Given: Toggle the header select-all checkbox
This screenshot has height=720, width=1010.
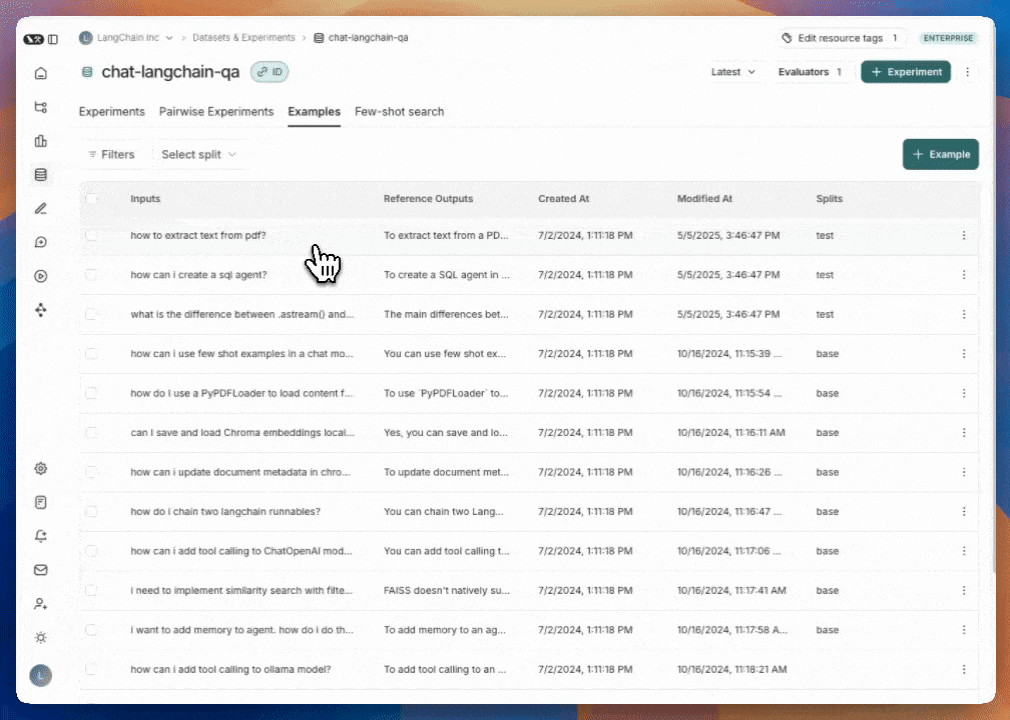Looking at the screenshot, I should coord(91,198).
